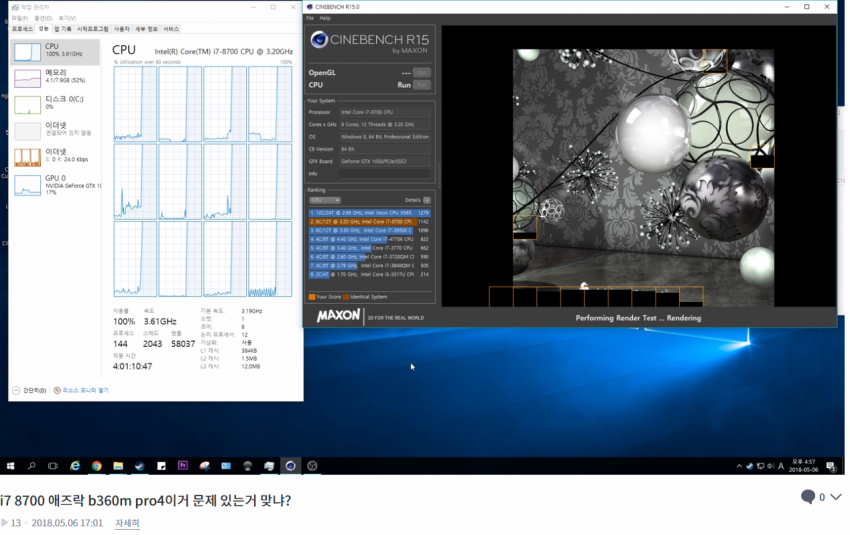The height and width of the screenshot is (535, 850).
Task: Select Core i7-3840QM ranking row
Action: coord(370,266)
